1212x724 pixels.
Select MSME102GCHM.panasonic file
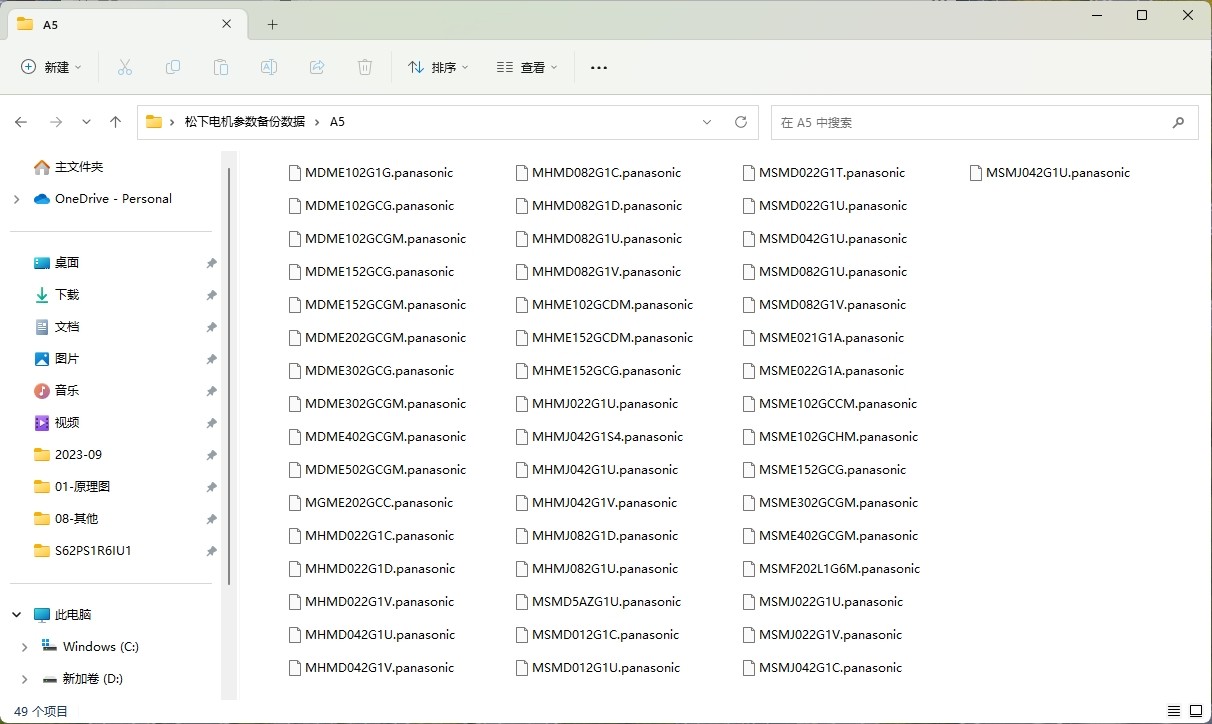(830, 437)
